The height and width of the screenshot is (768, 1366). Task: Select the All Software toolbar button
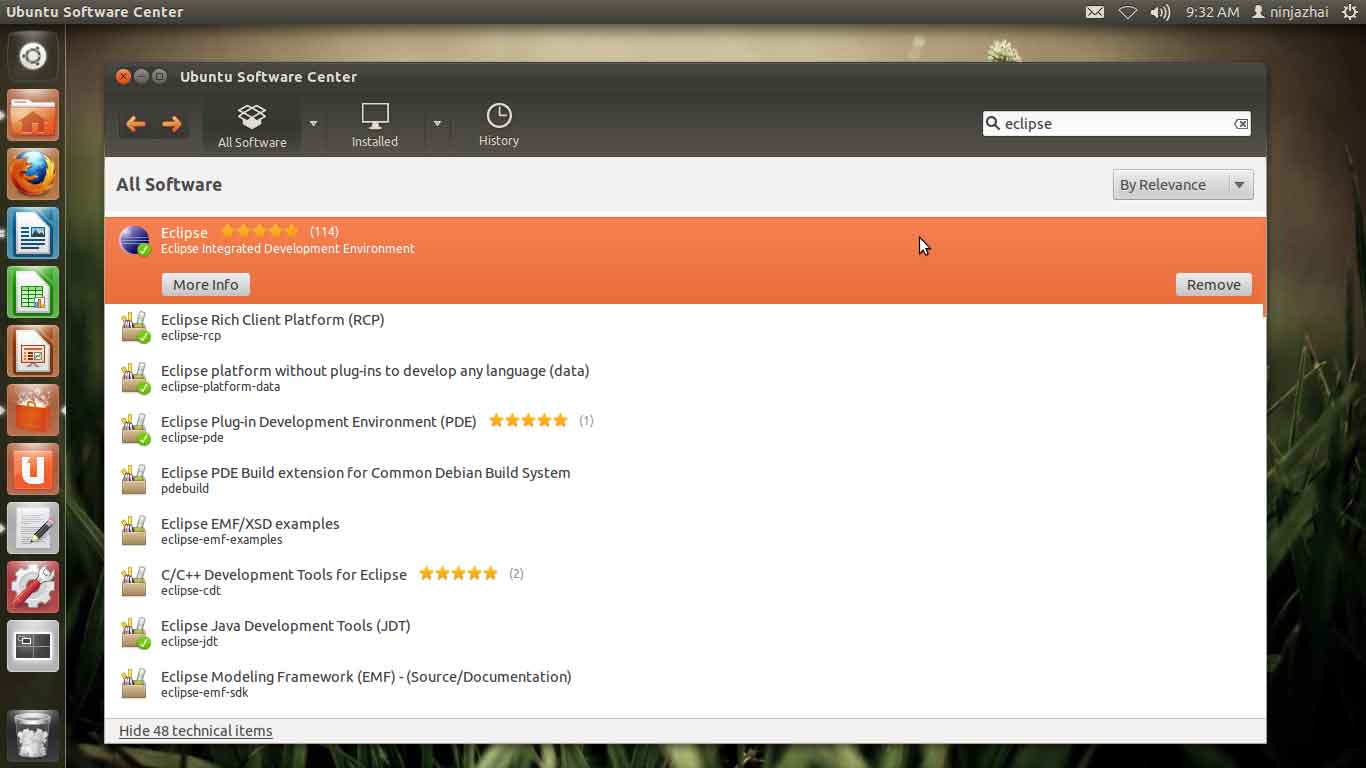pos(252,126)
